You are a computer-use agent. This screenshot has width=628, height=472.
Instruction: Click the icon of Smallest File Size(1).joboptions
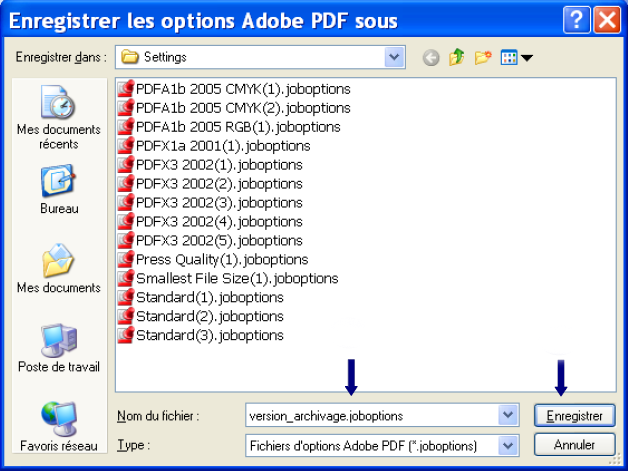coord(126,278)
